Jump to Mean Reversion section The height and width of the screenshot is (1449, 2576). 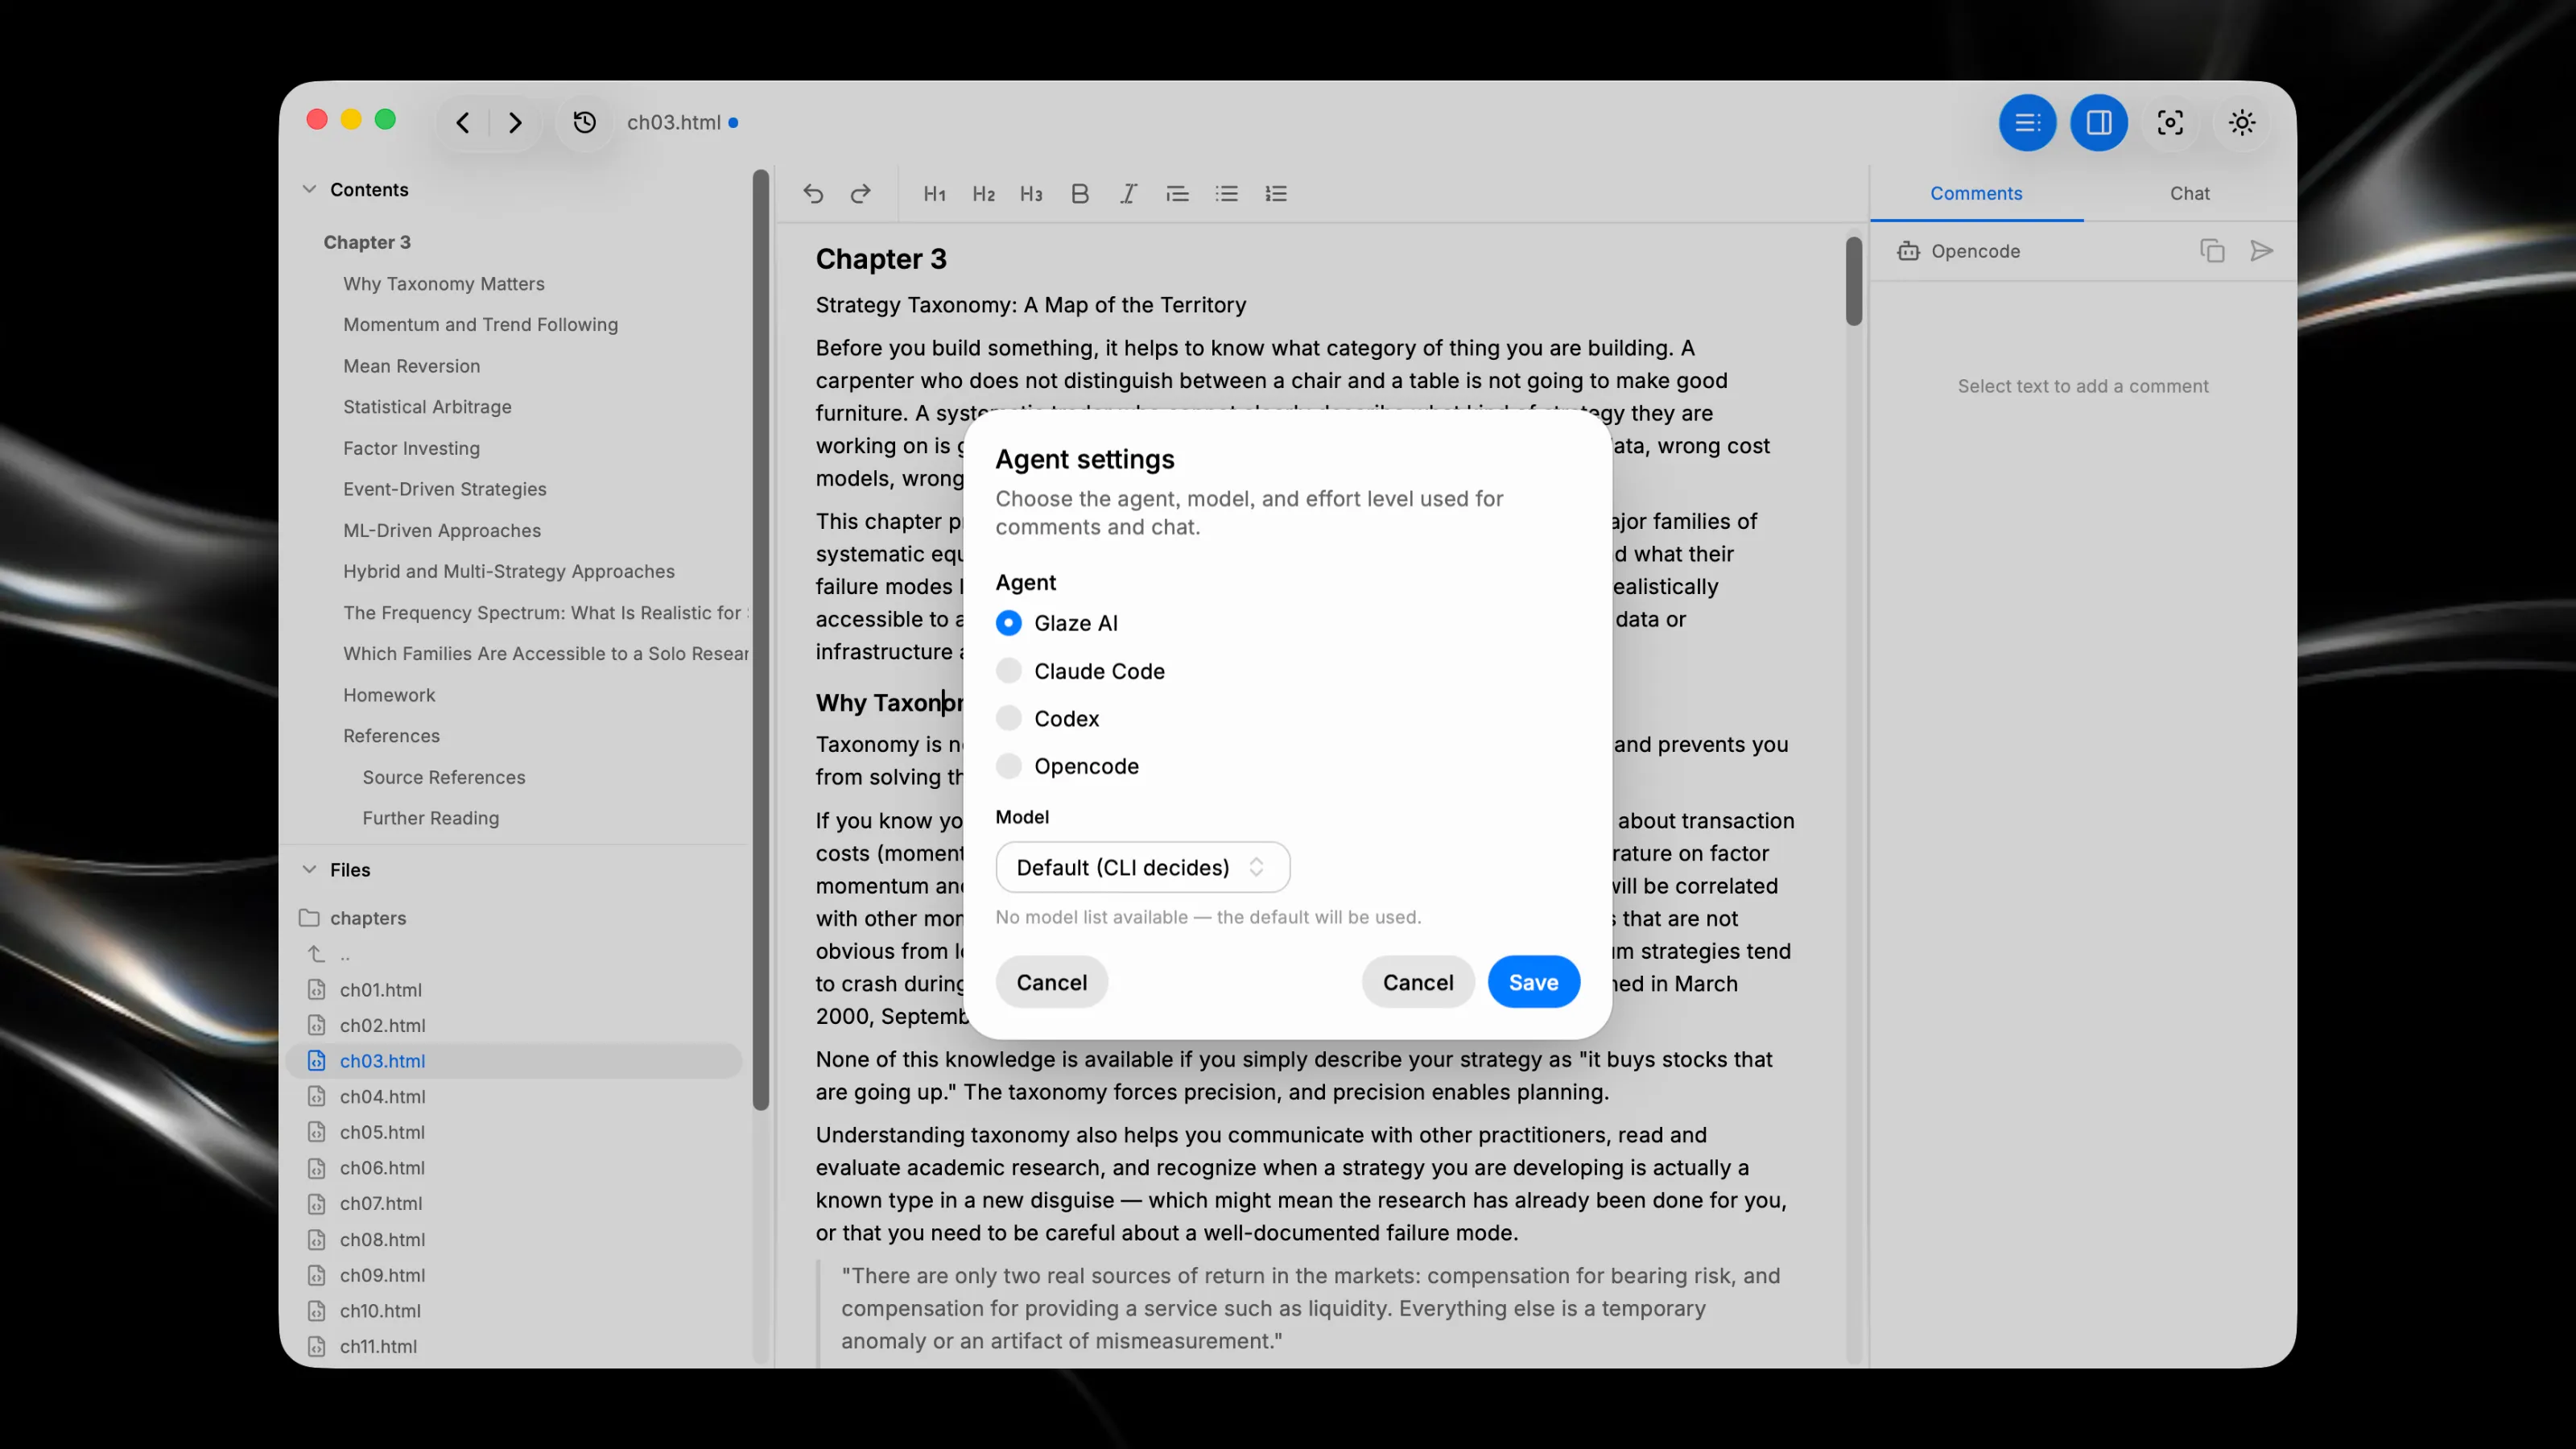coord(411,366)
